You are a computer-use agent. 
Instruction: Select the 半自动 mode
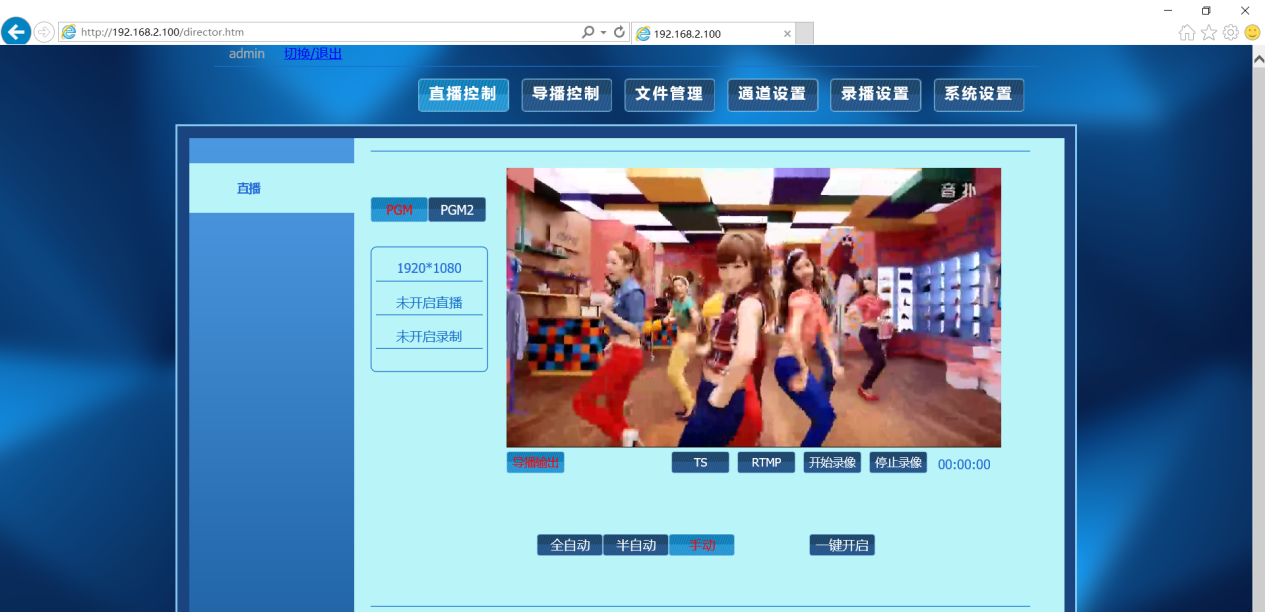tap(636, 545)
